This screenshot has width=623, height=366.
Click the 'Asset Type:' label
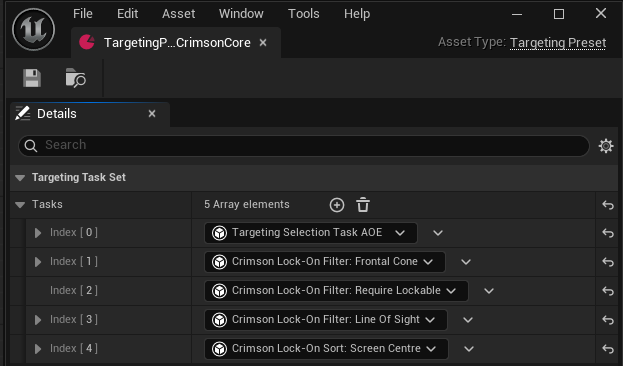click(x=472, y=42)
